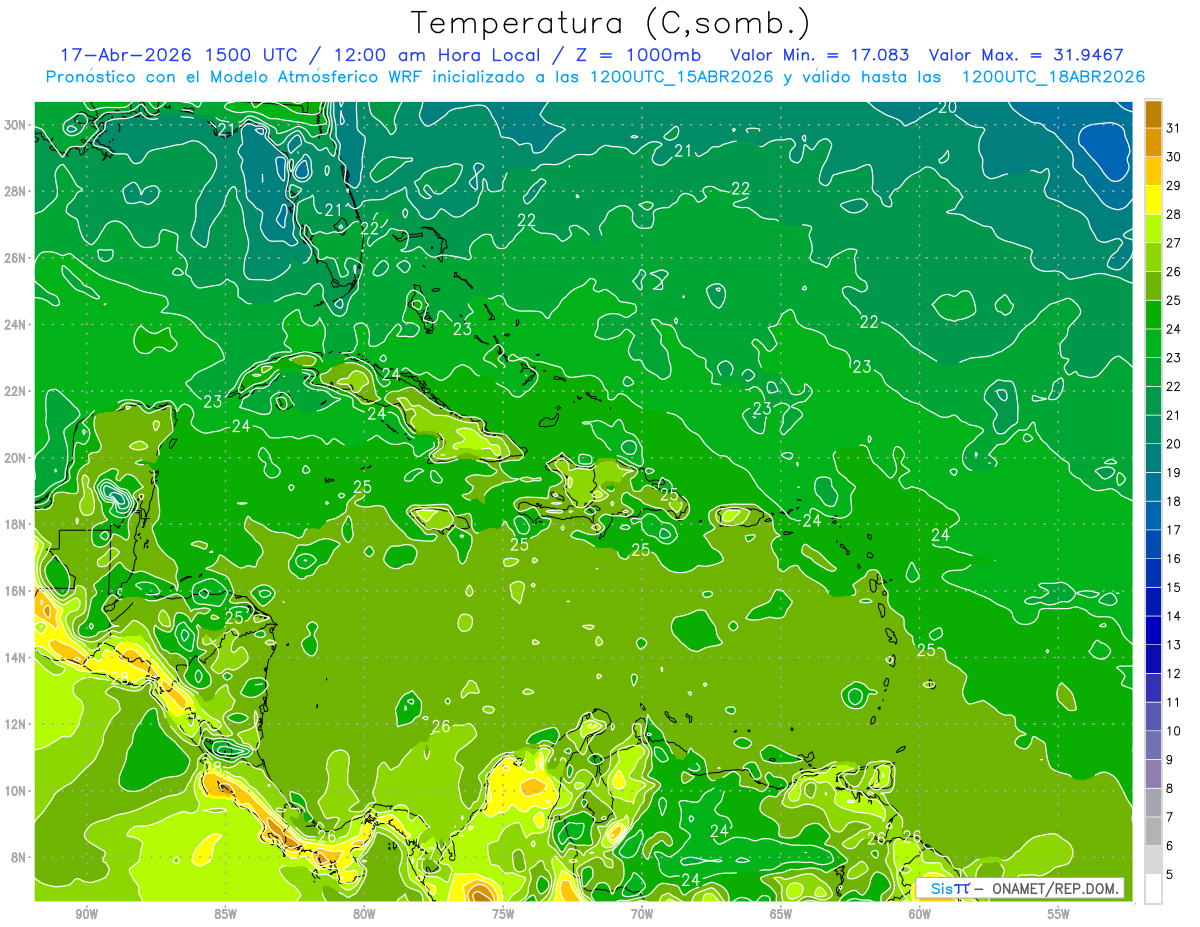Click the 1200UTC_18ABR2026 validity text
The height and width of the screenshot is (927, 1200).
(x=1053, y=77)
